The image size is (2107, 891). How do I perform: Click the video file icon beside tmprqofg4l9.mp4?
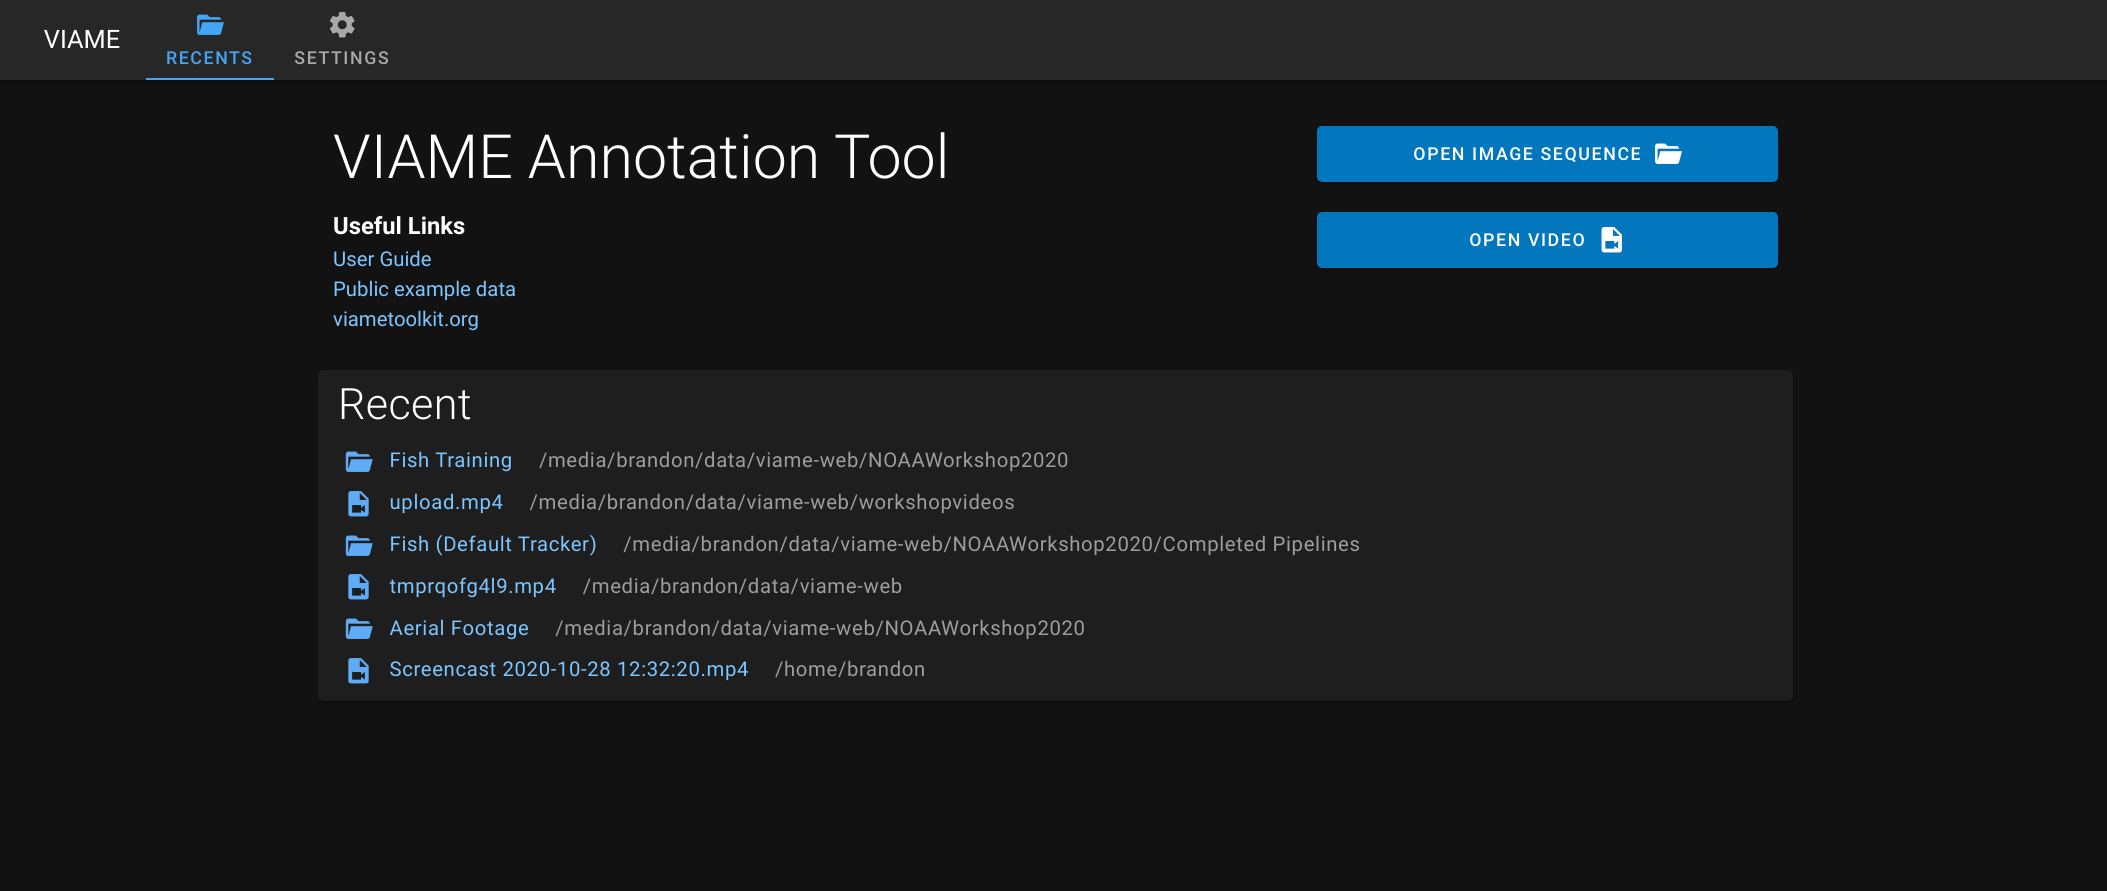coord(358,587)
